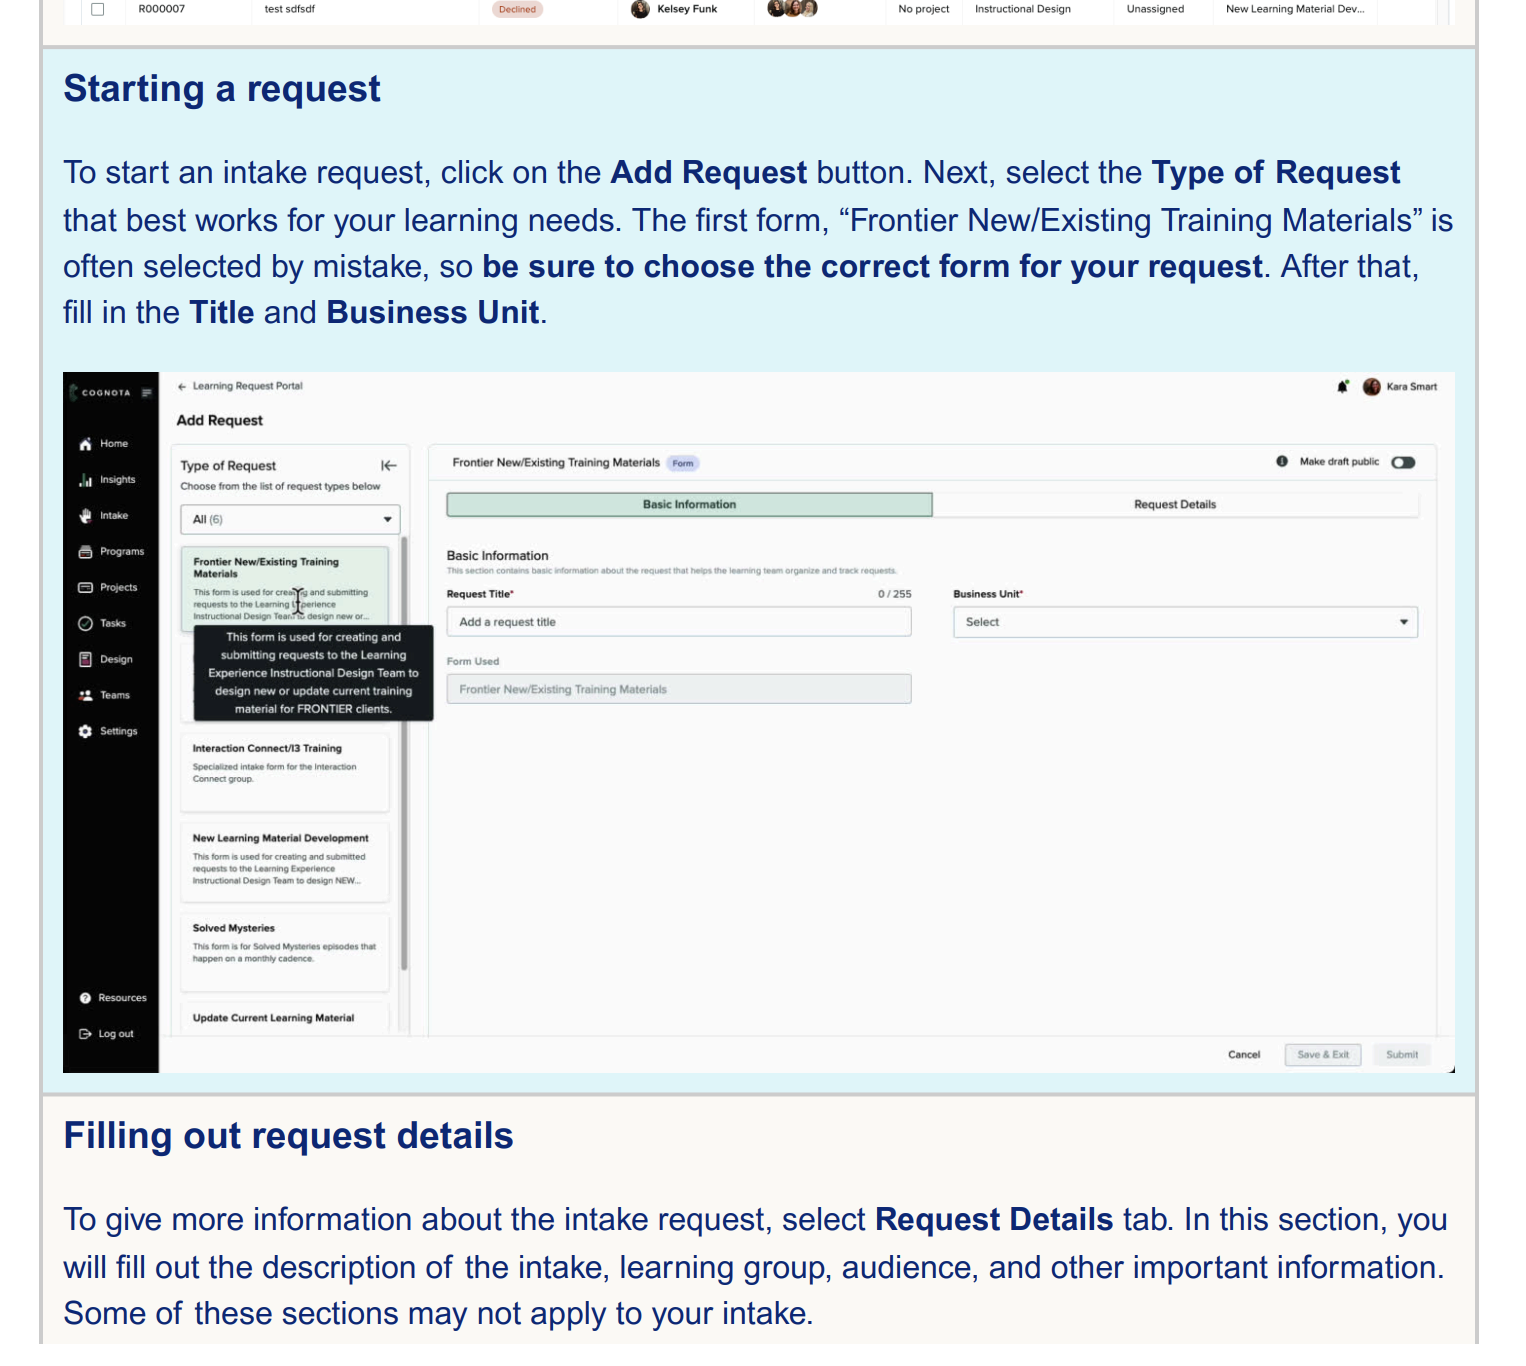
Task: Go to Programs in the sidebar
Action: pos(111,552)
